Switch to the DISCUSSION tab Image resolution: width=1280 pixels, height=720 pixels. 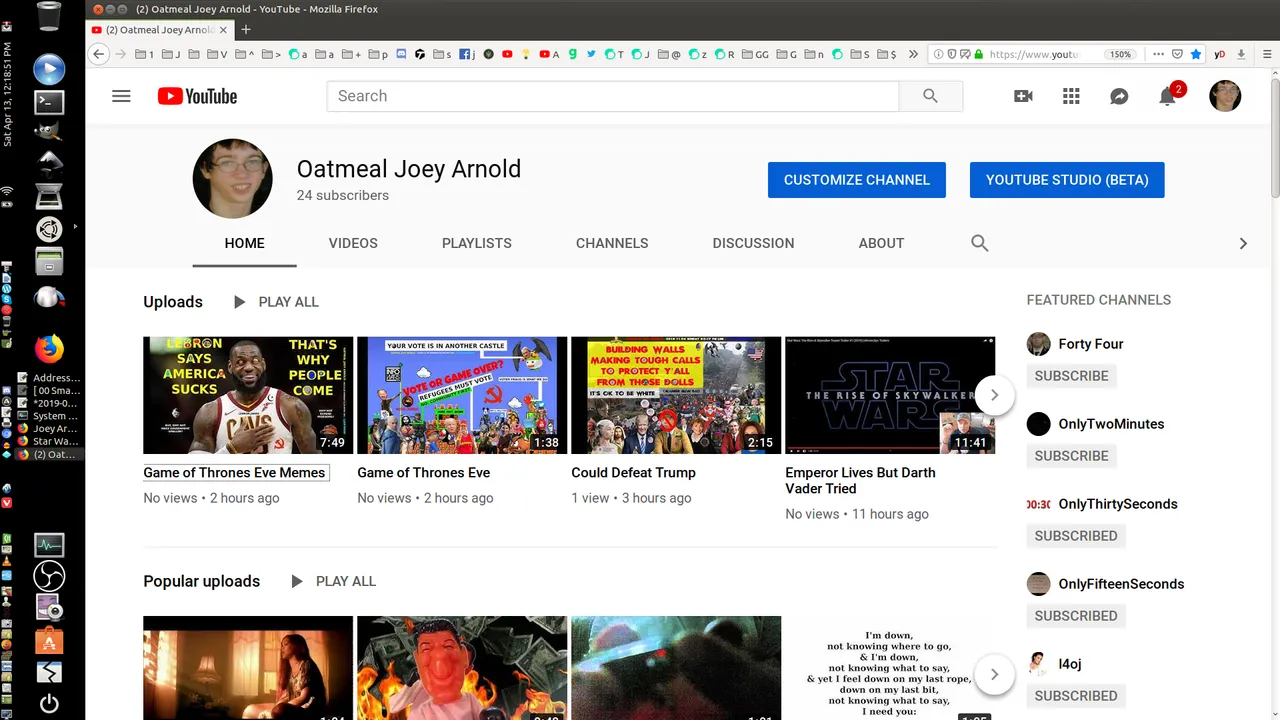(x=753, y=243)
